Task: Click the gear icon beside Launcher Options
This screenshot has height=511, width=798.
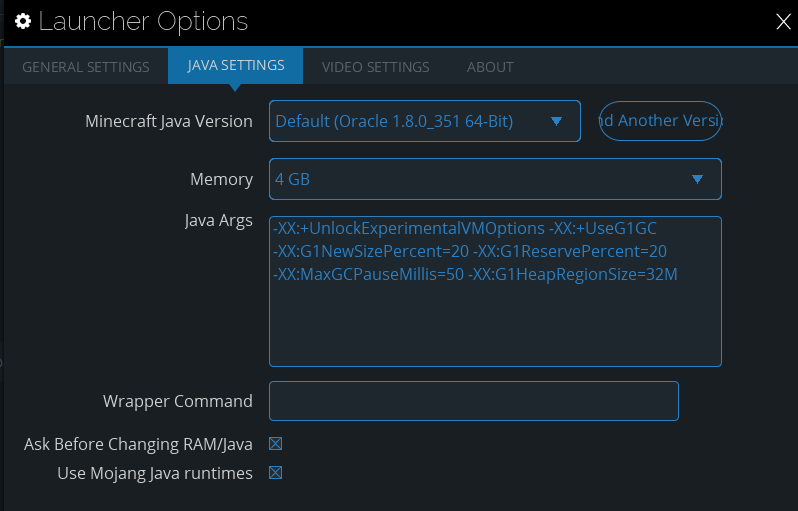Action: tap(22, 21)
